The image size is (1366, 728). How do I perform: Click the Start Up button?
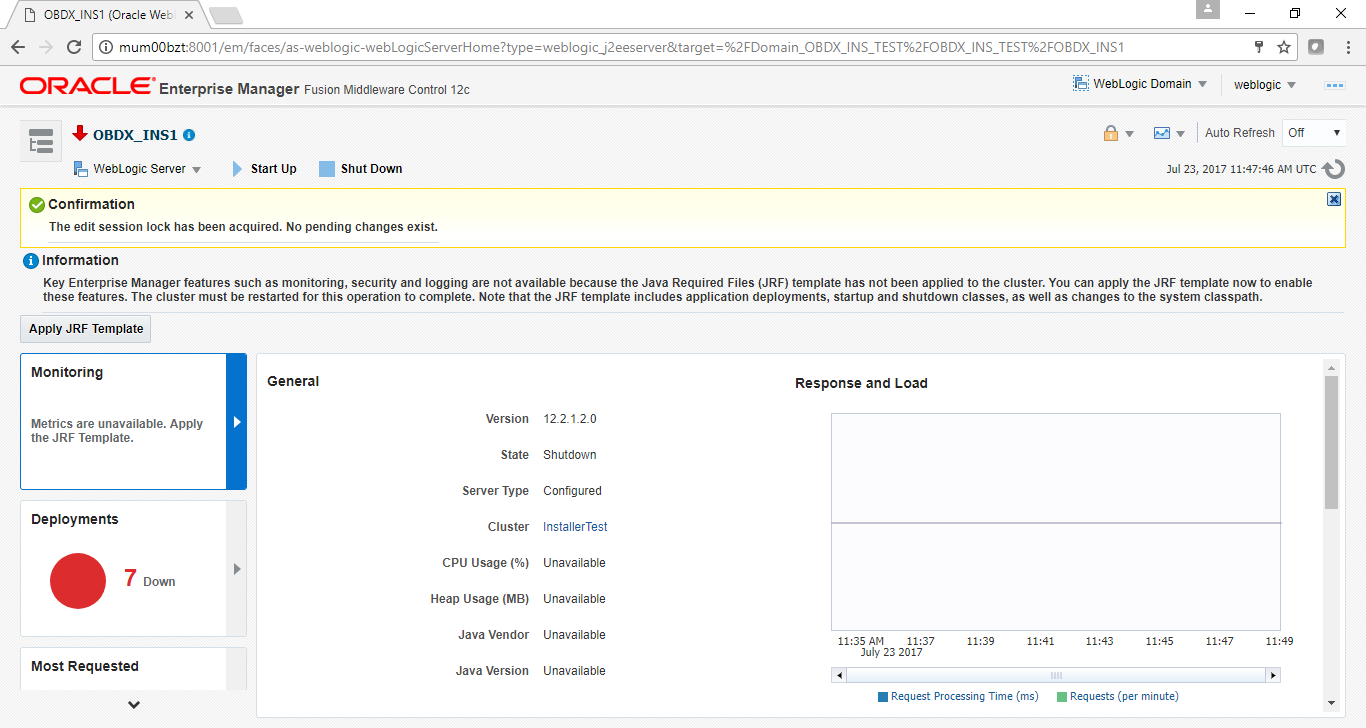tap(265, 169)
